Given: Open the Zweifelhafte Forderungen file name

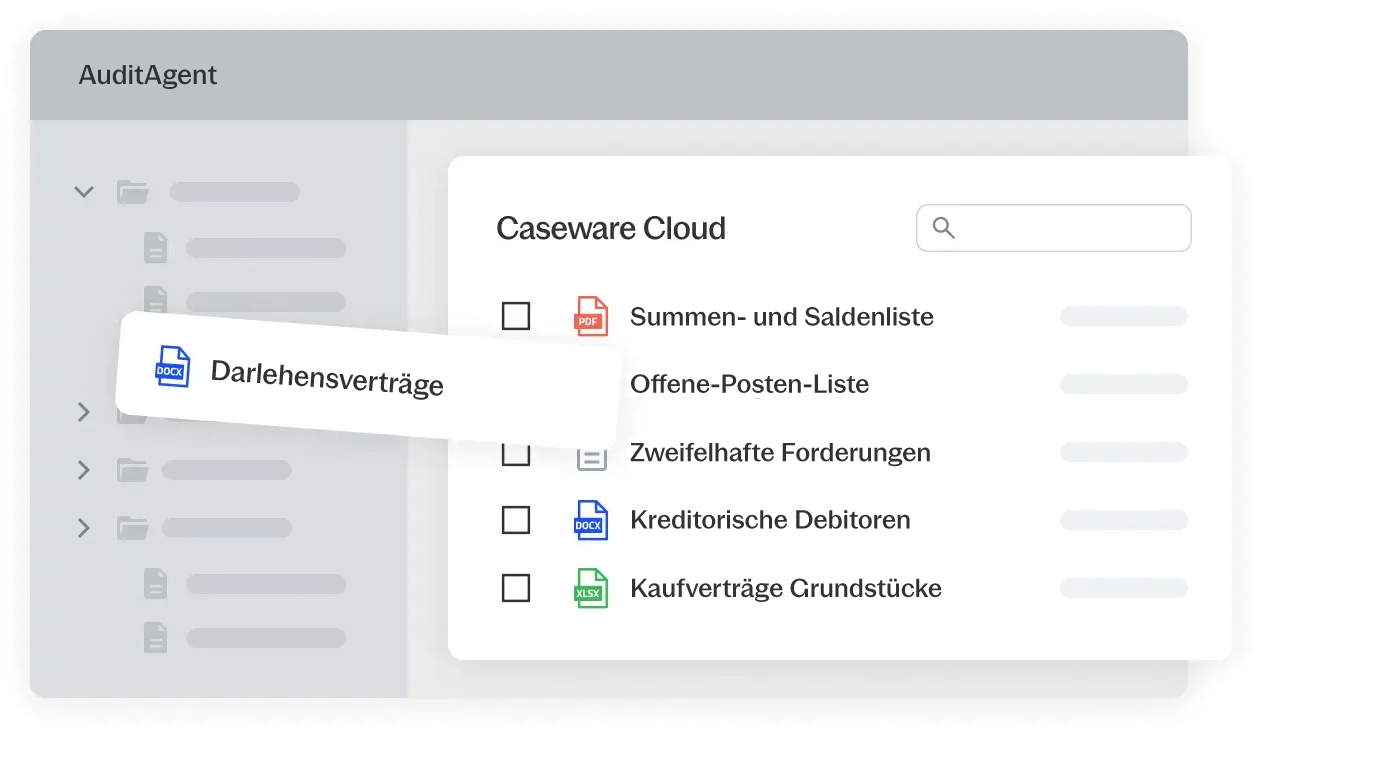Looking at the screenshot, I should click(x=780, y=452).
